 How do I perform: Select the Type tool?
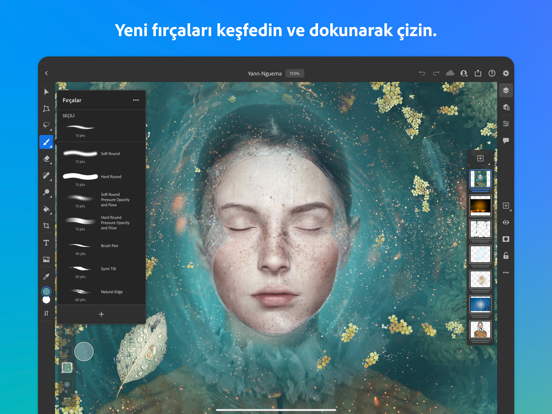pos(46,243)
